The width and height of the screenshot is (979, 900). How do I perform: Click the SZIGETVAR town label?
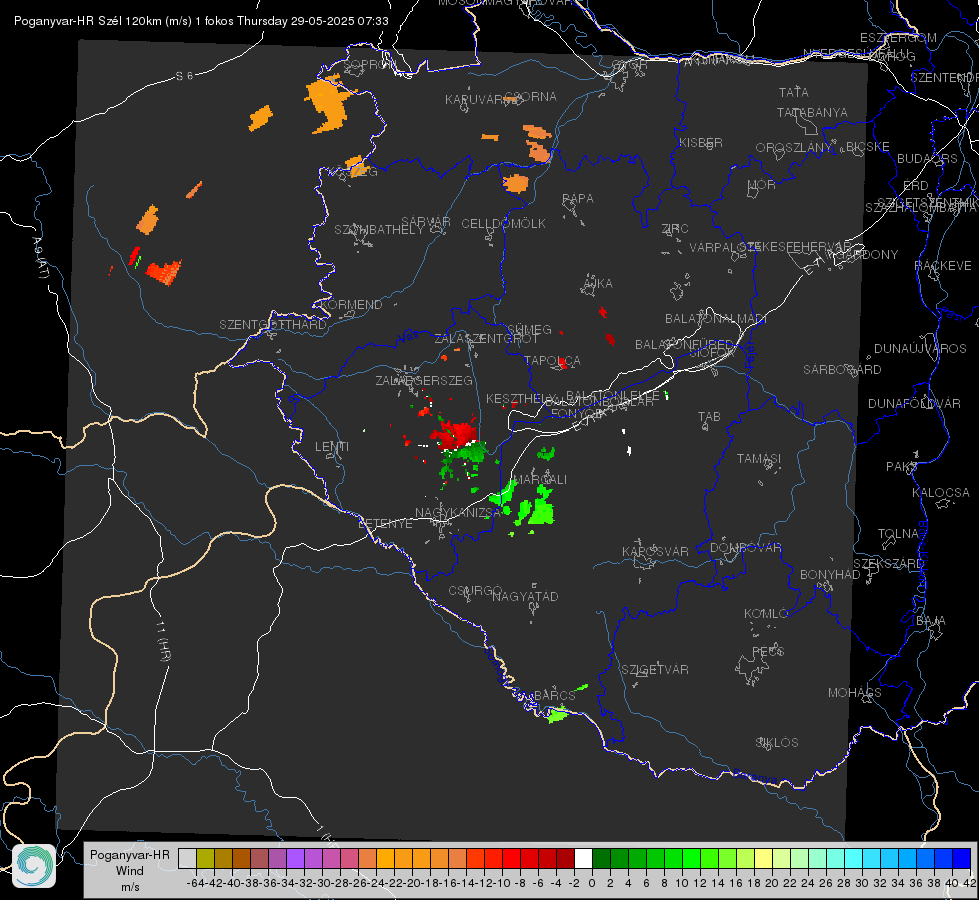click(655, 670)
